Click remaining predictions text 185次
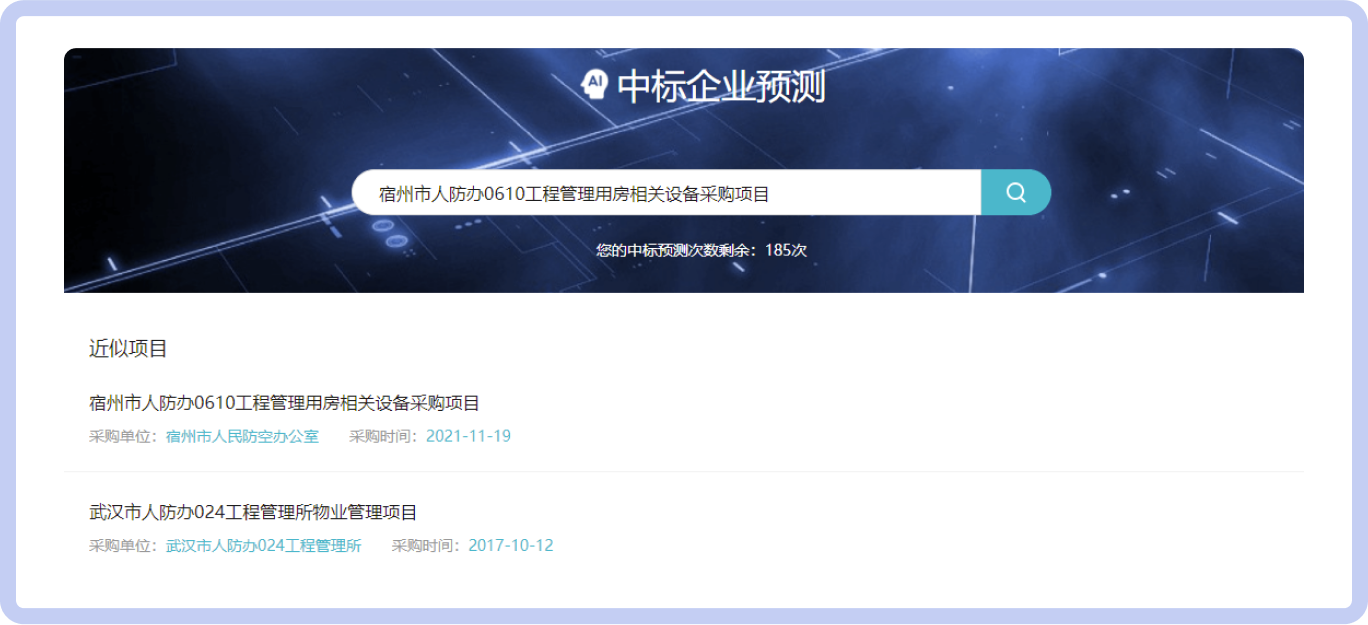Viewport: 1368px width, 625px height. coord(786,250)
